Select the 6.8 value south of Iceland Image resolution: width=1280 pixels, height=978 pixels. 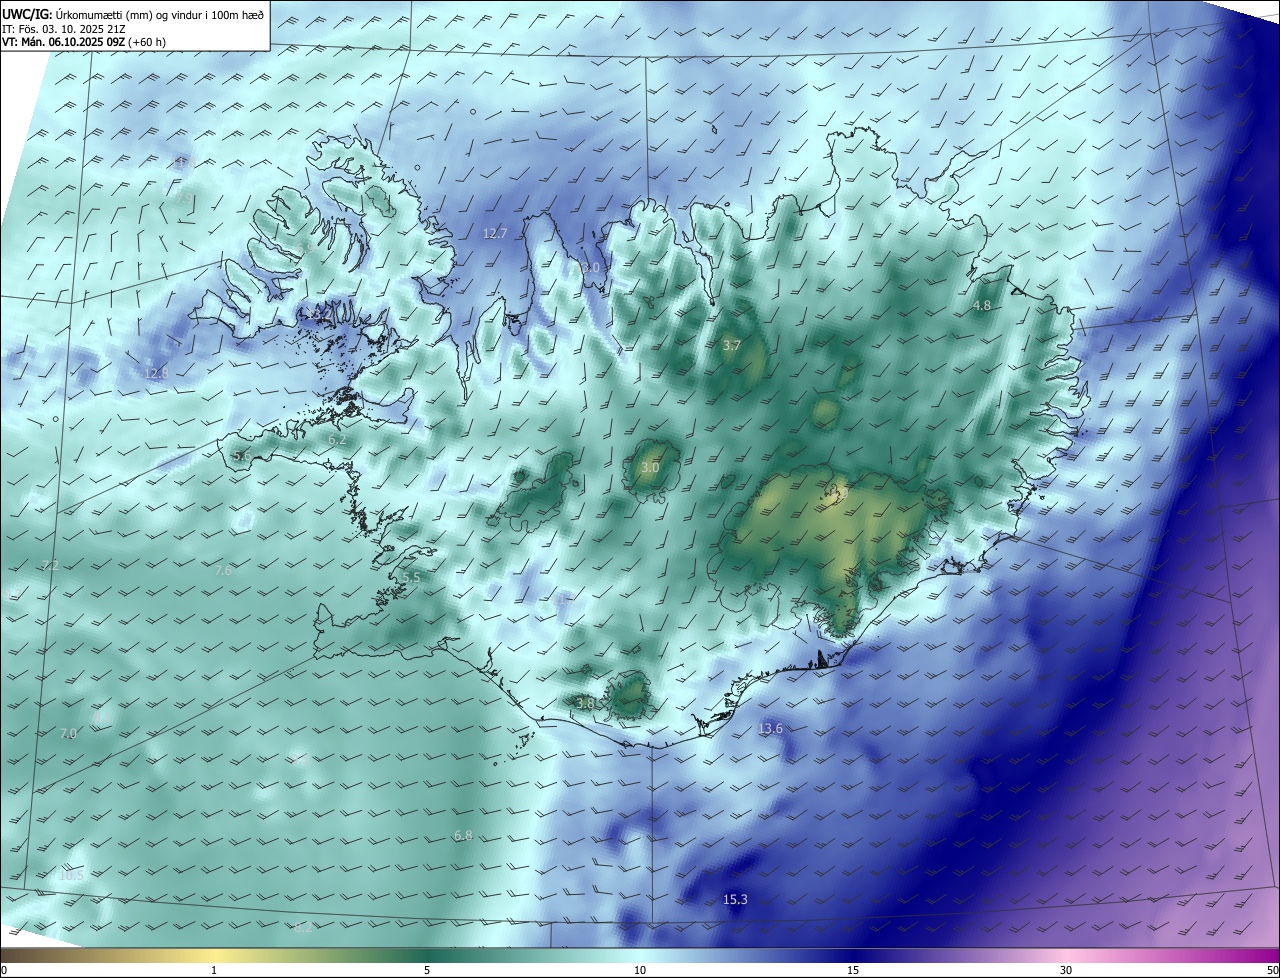pyautogui.click(x=462, y=836)
